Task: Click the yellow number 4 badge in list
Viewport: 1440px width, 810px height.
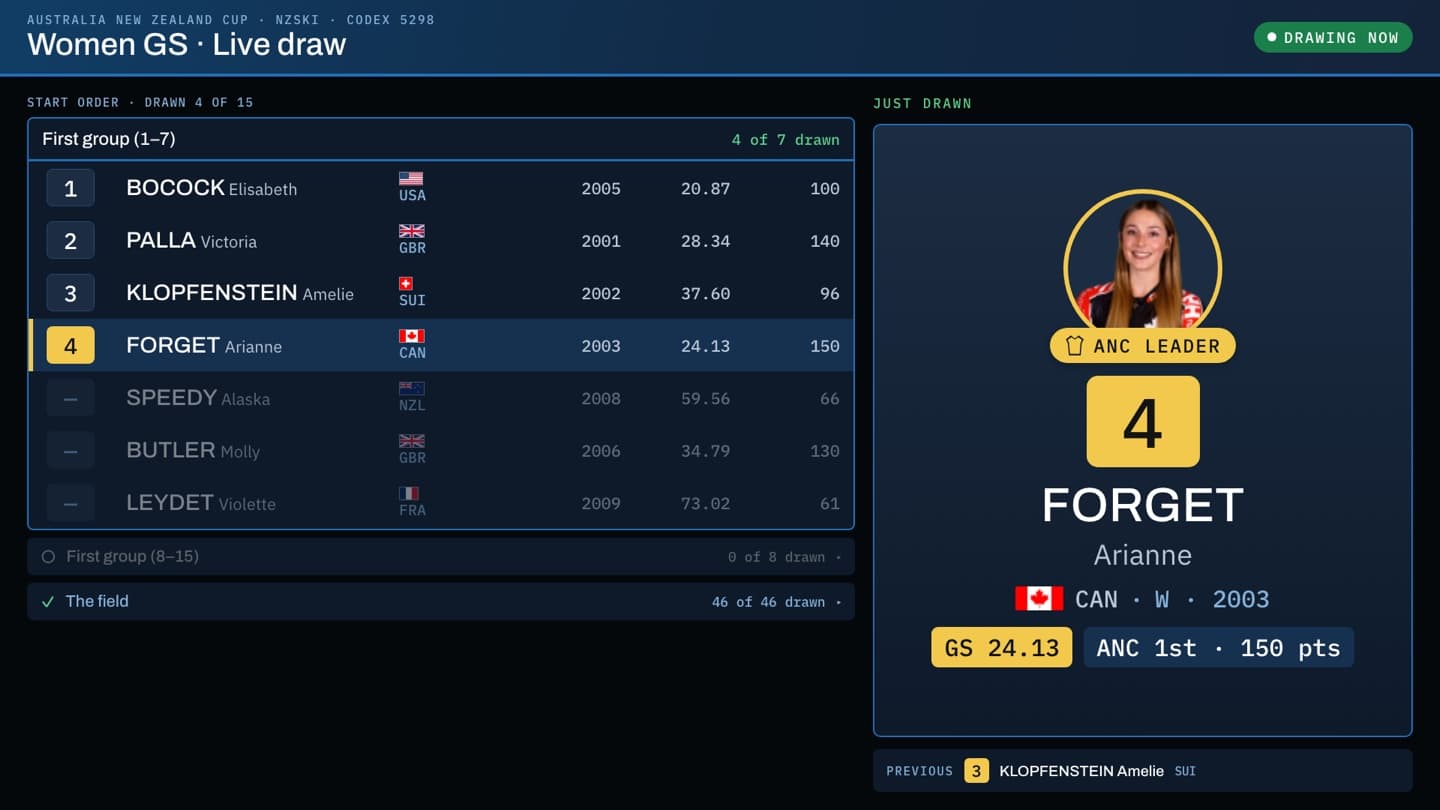Action: pyautogui.click(x=70, y=346)
